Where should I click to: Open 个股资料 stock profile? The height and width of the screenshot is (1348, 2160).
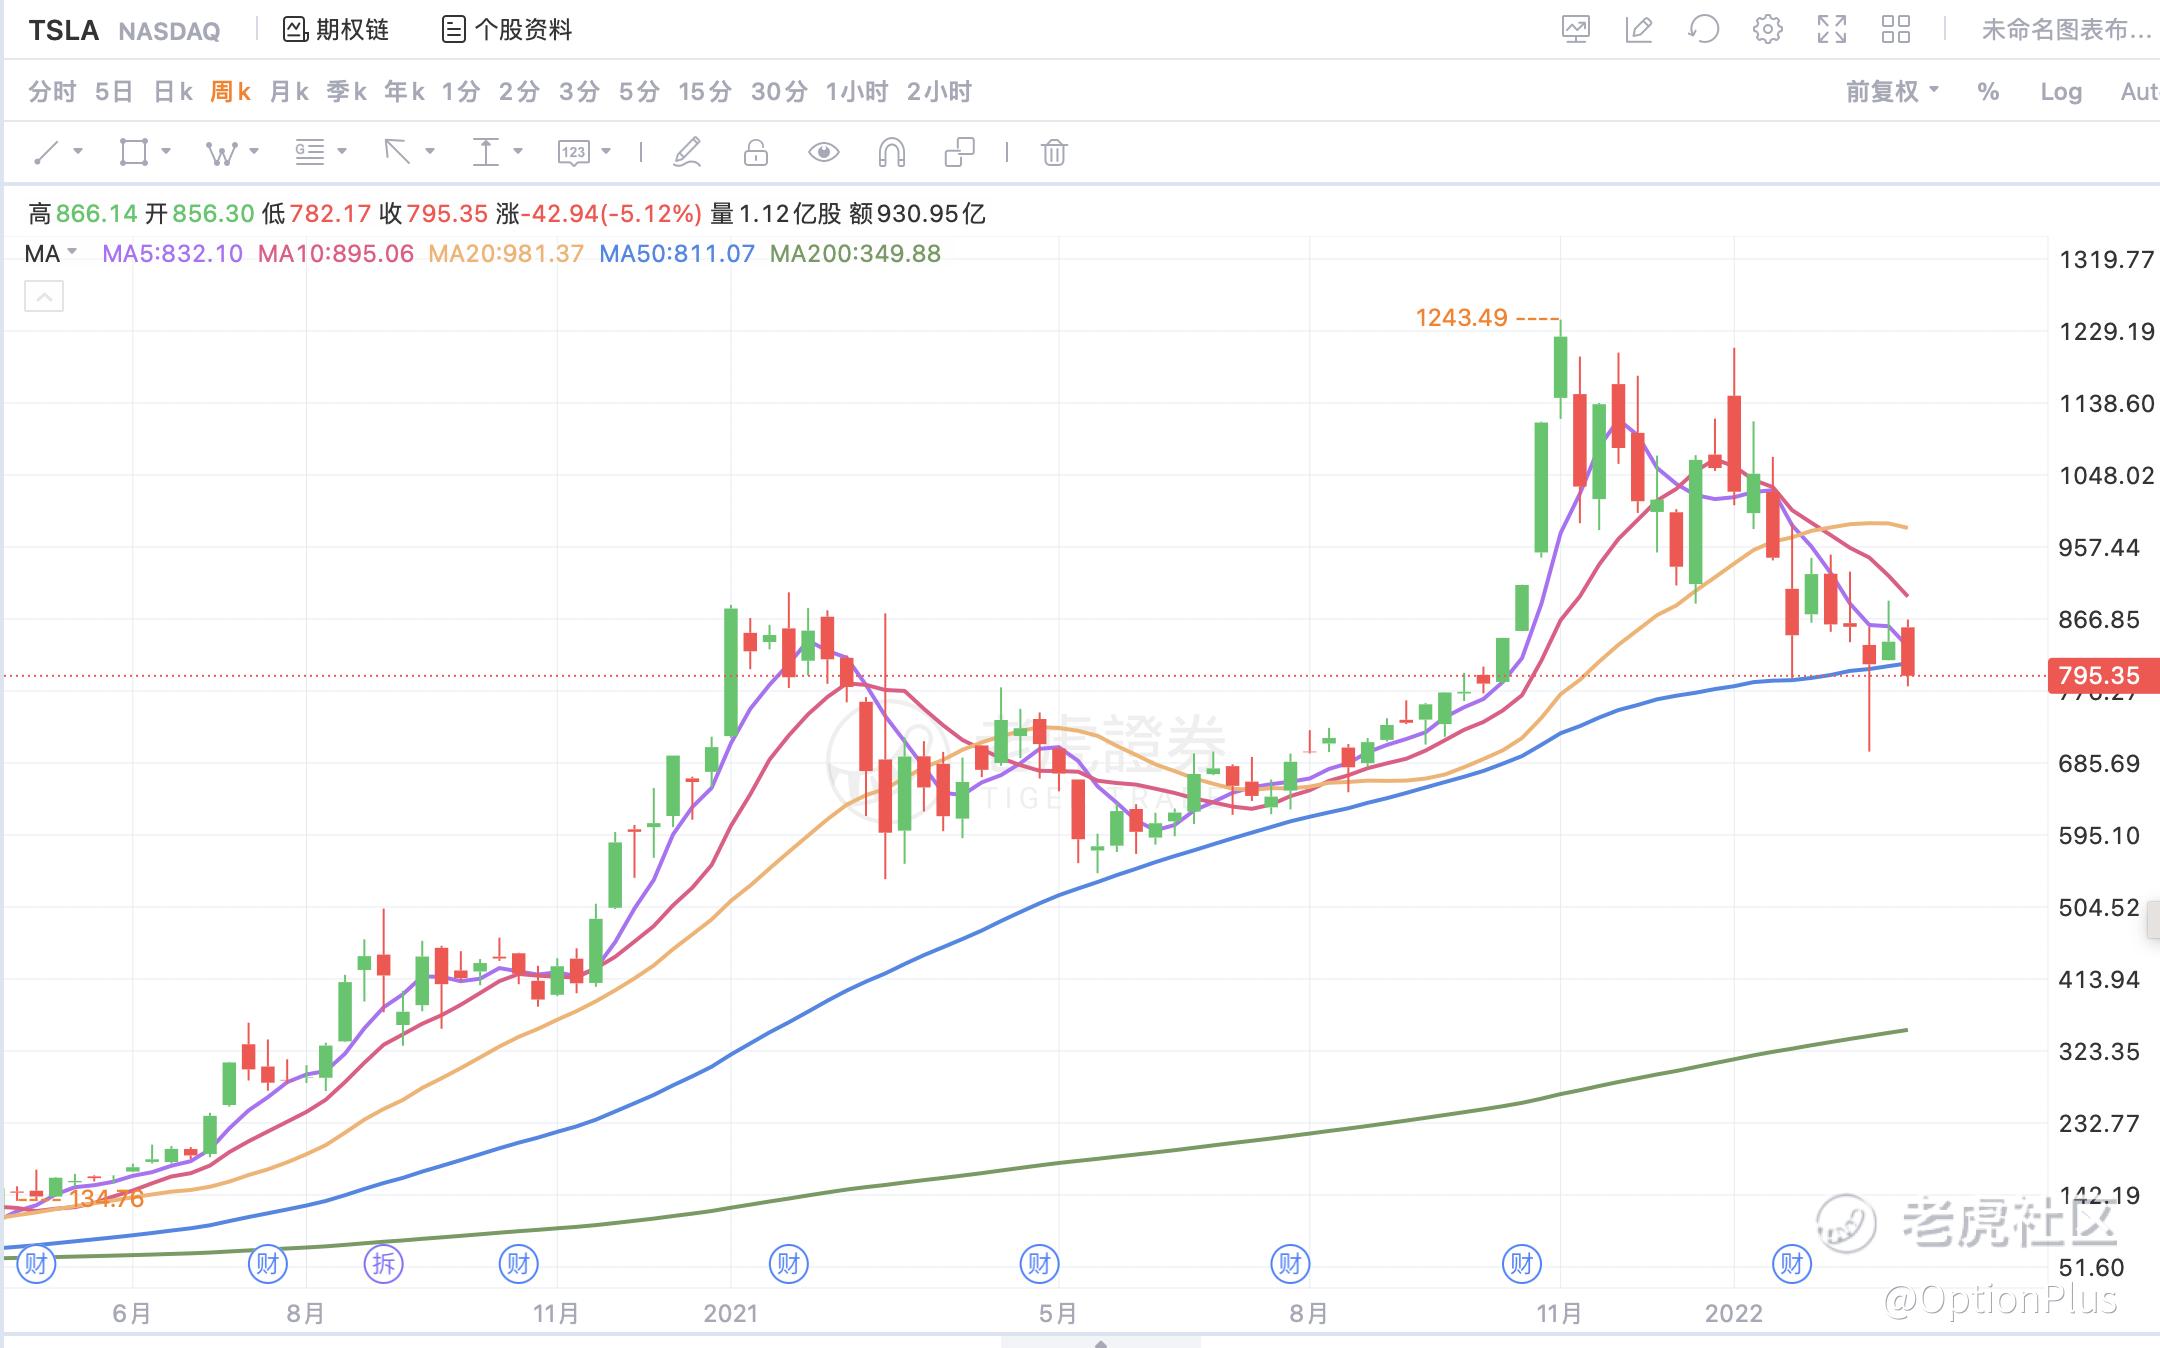point(507,30)
